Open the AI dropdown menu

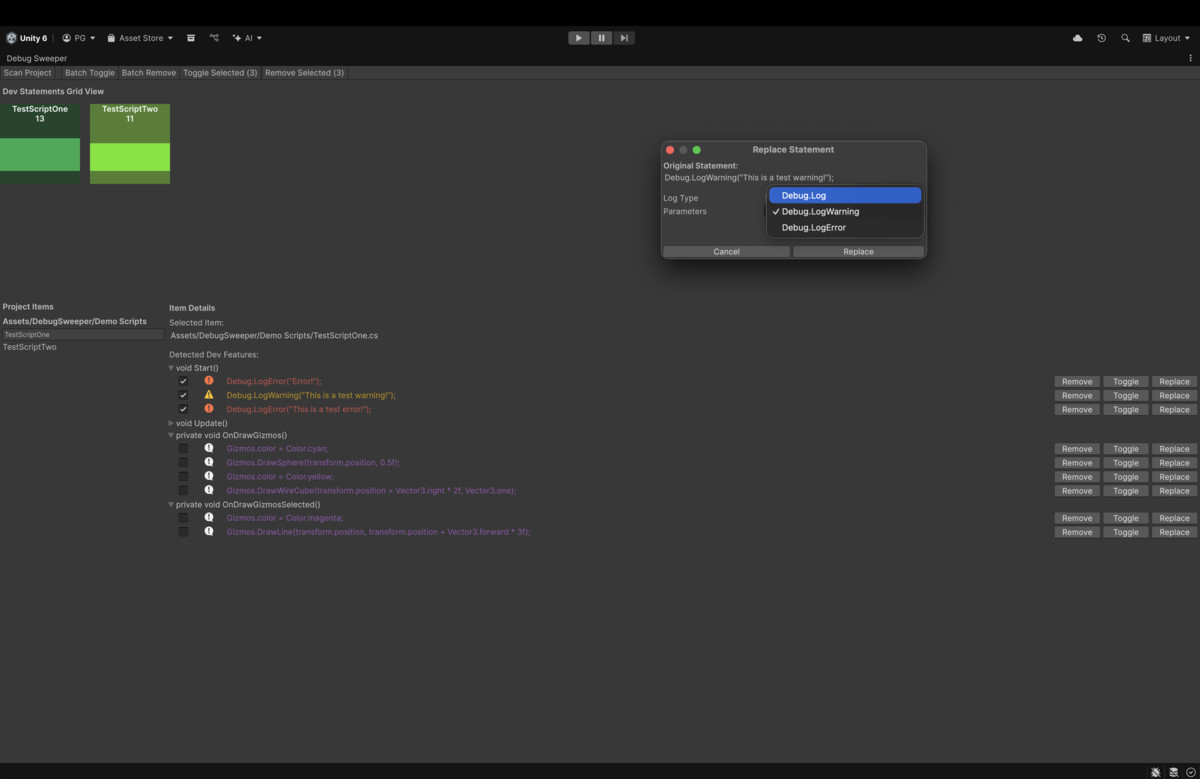click(x=247, y=38)
